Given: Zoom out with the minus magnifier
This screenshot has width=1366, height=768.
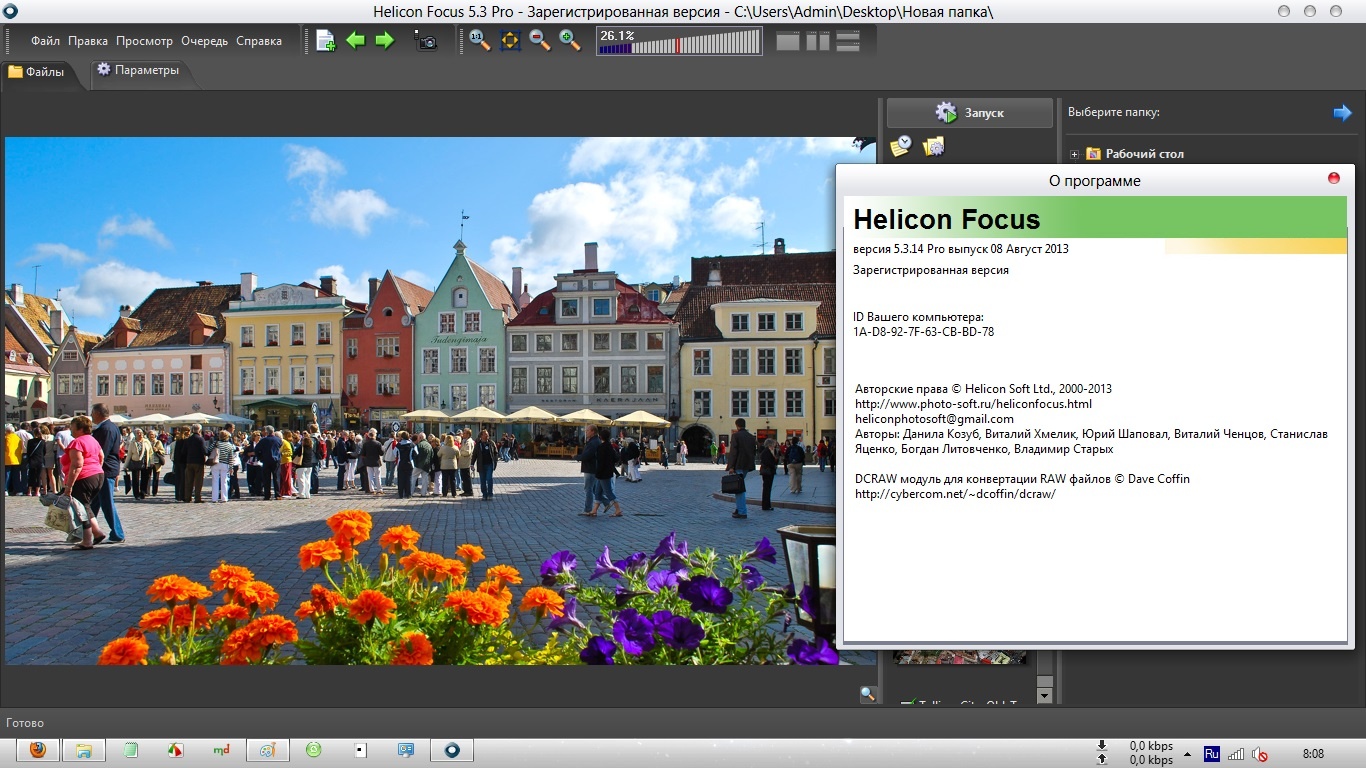Looking at the screenshot, I should point(540,41).
